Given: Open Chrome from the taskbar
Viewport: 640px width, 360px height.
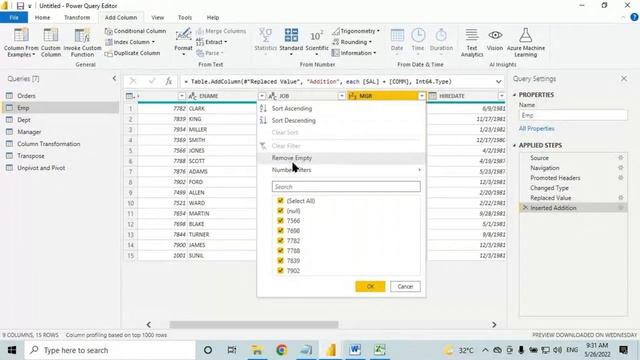Looking at the screenshot, I should coord(281,350).
